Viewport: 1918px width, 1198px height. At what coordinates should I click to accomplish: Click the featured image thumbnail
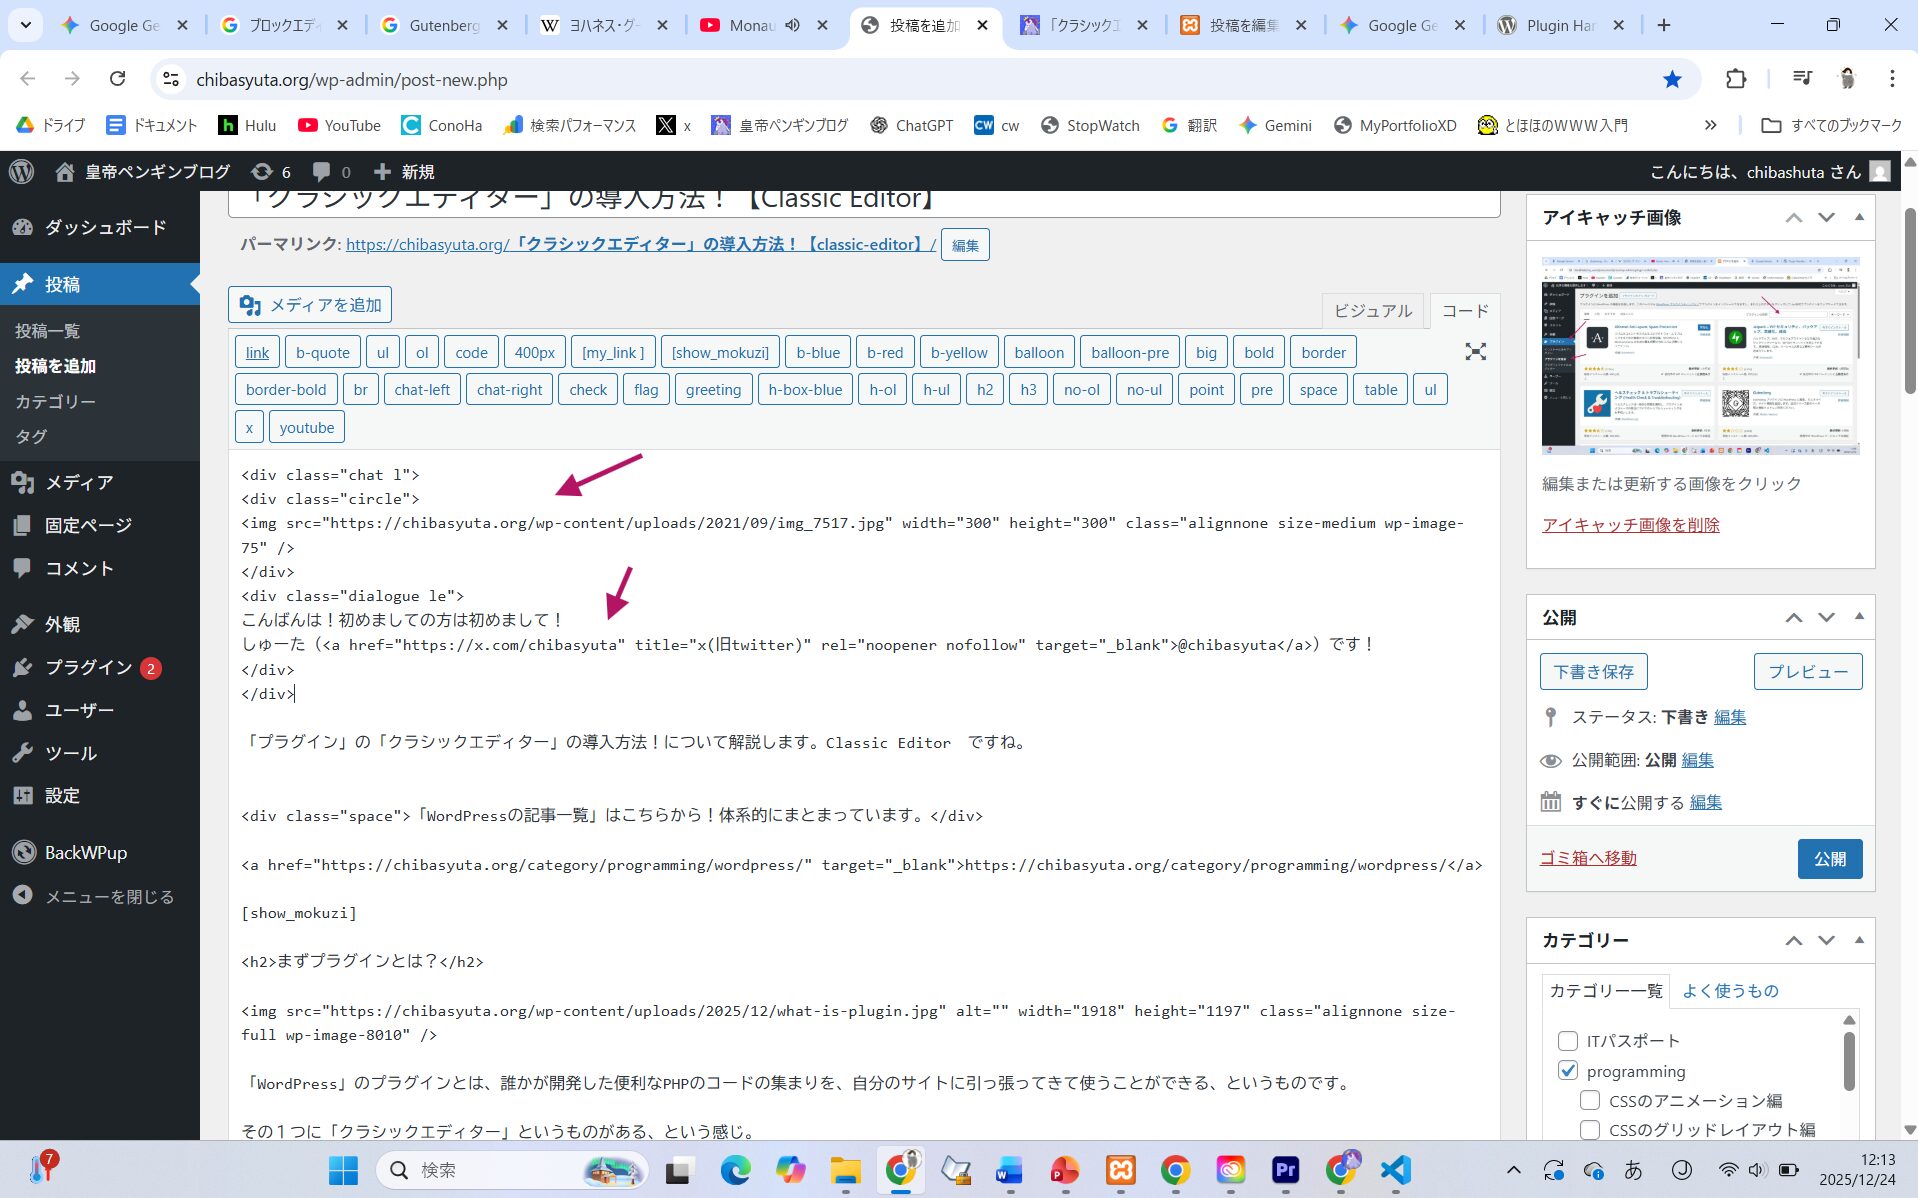(1700, 356)
